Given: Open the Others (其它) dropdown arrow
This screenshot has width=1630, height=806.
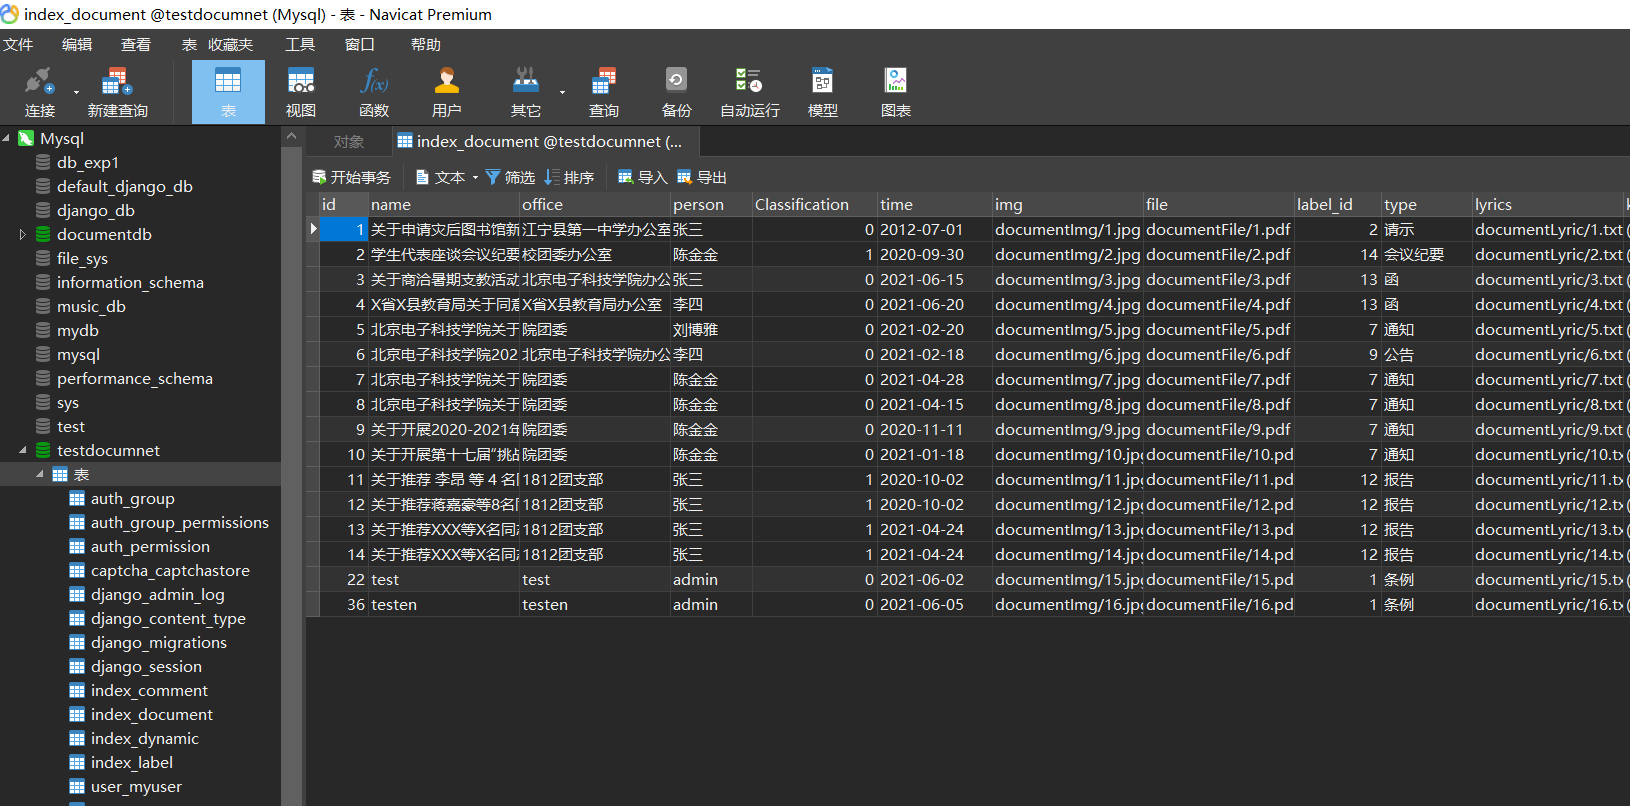Looking at the screenshot, I should click(562, 93).
